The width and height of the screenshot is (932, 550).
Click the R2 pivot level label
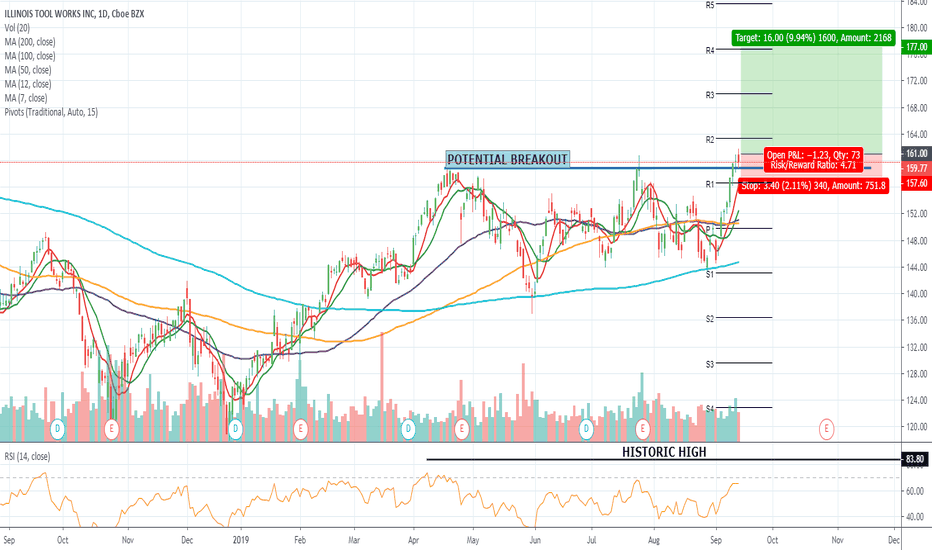click(710, 140)
